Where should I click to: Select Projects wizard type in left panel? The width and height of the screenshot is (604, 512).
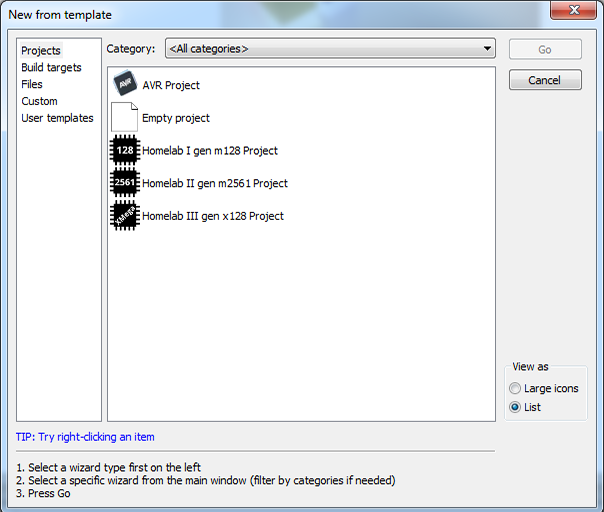(x=41, y=51)
